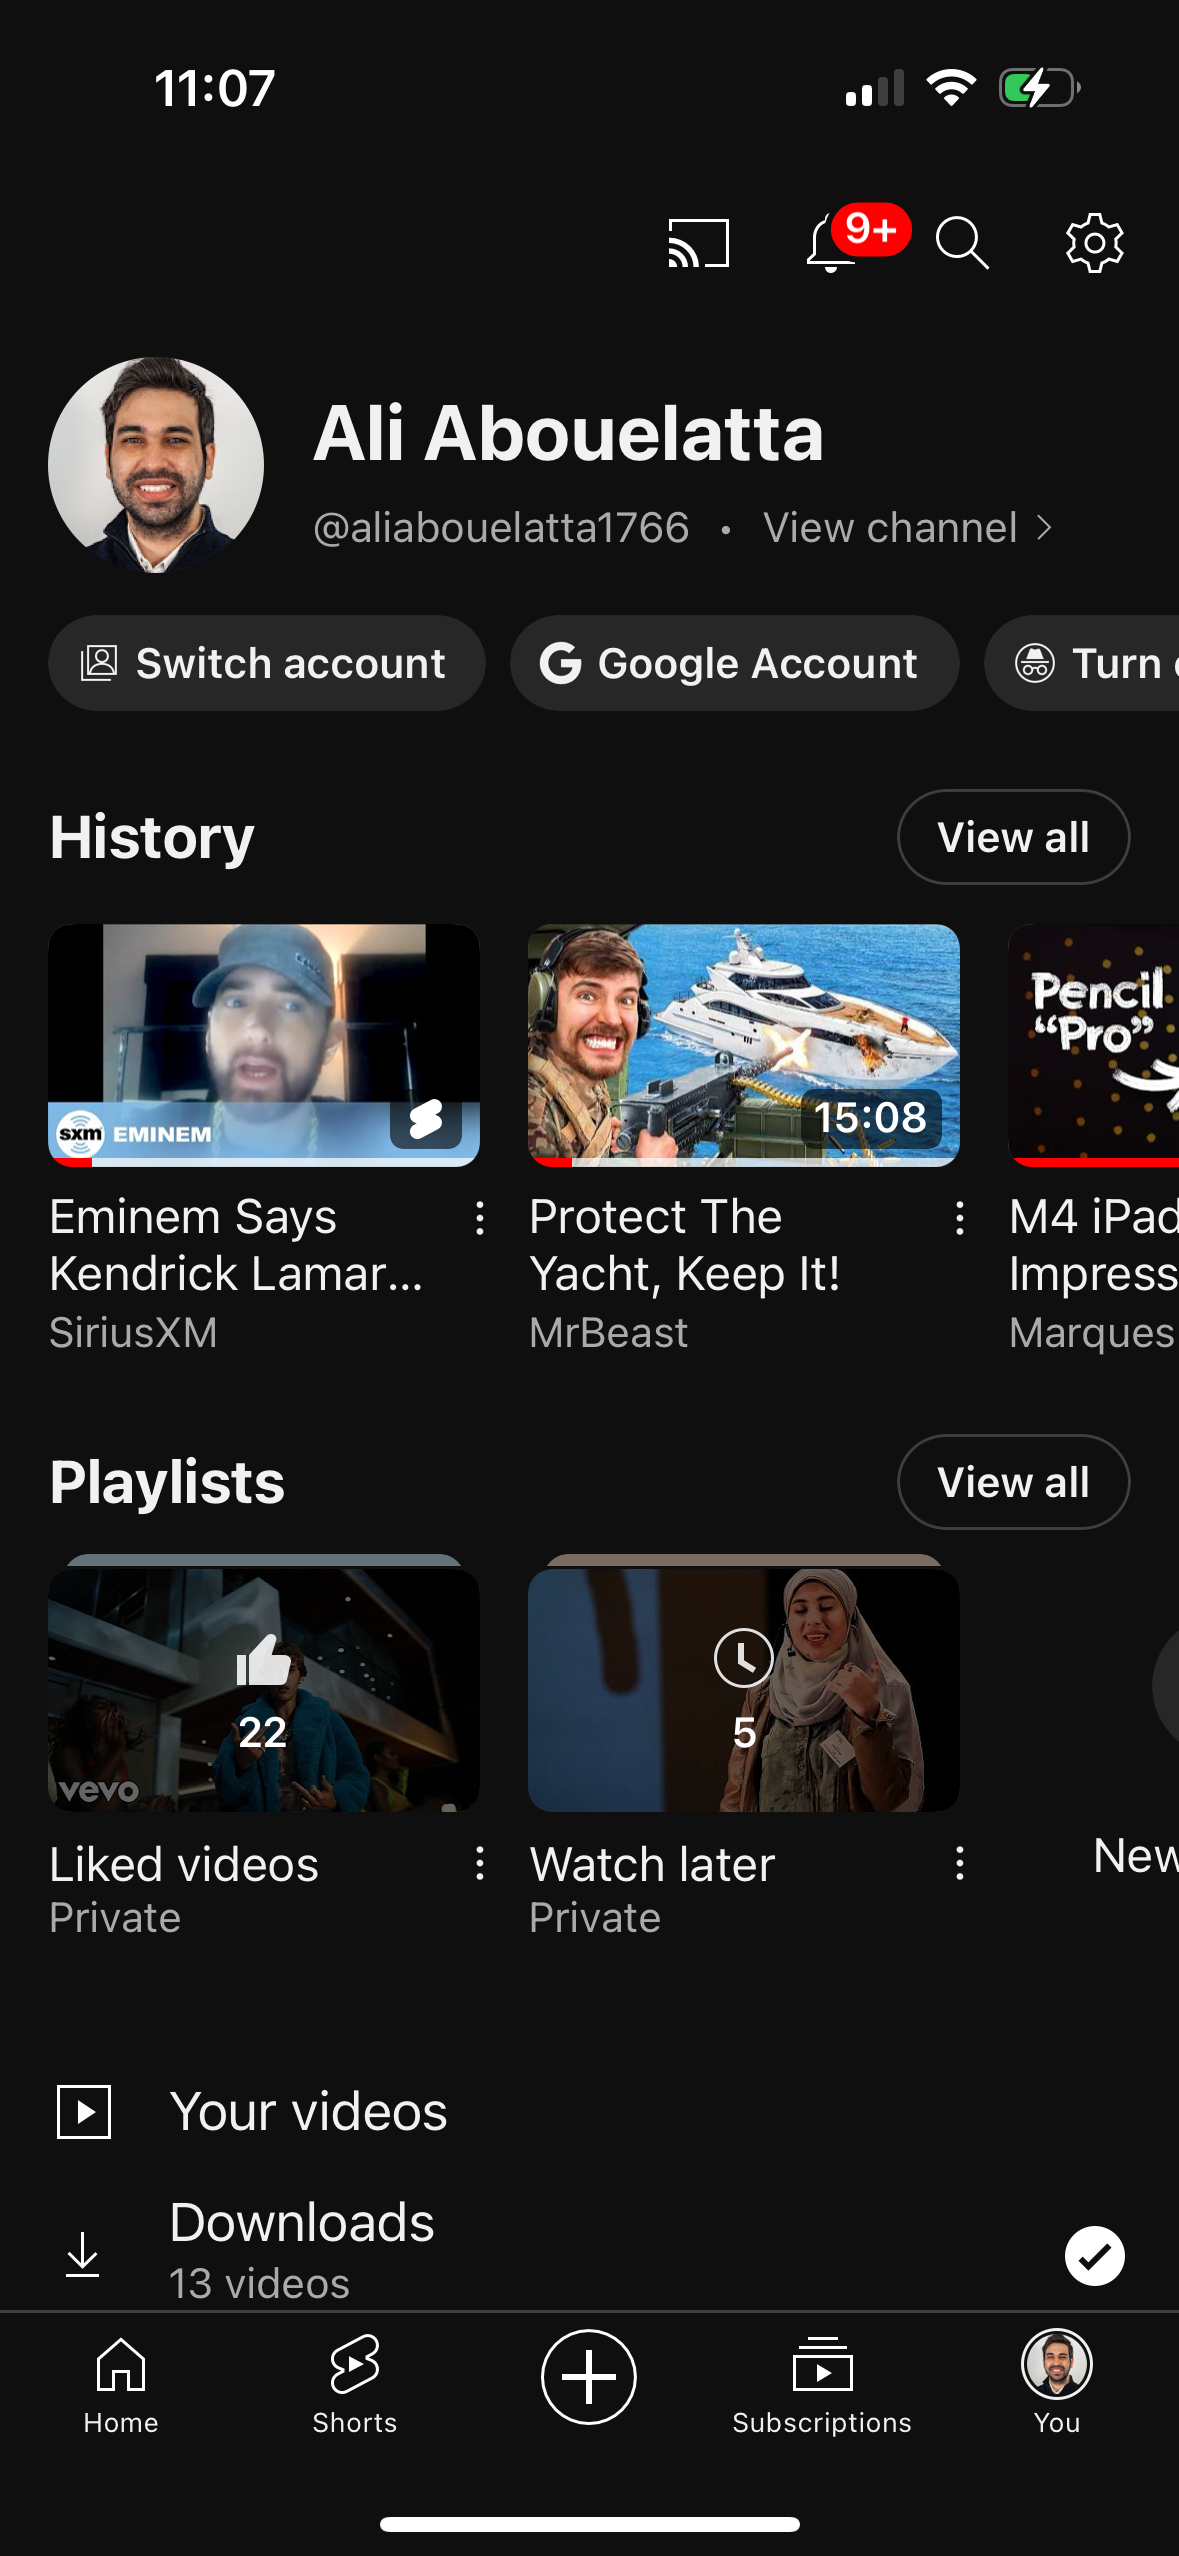Tap the Your videos play icon
This screenshot has height=2556, width=1179.
tap(84, 2111)
